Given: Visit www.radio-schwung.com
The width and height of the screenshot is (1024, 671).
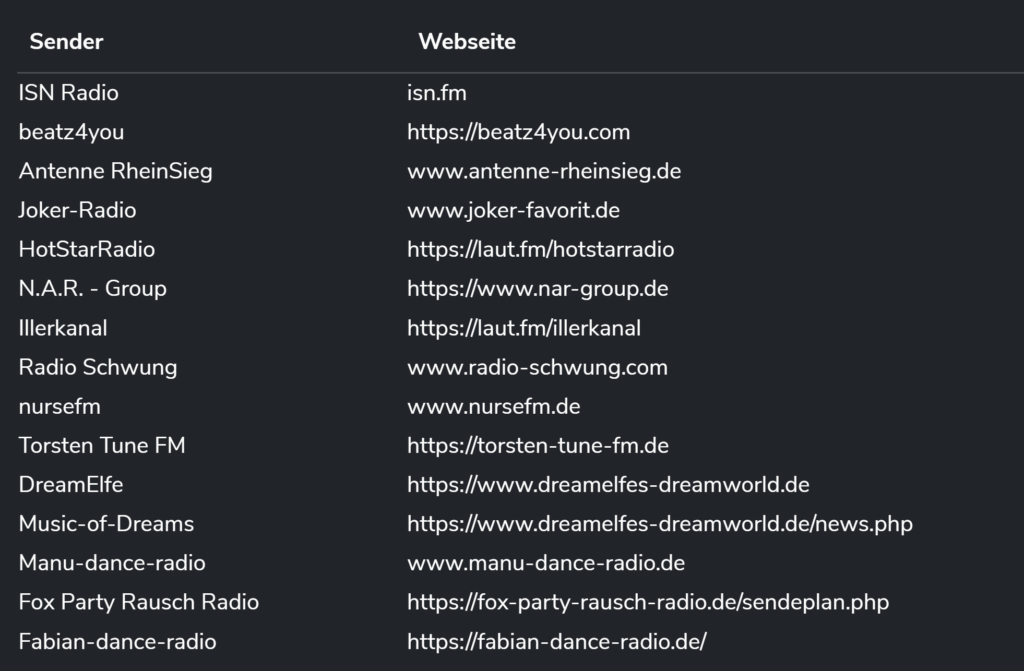Looking at the screenshot, I should click(537, 367).
